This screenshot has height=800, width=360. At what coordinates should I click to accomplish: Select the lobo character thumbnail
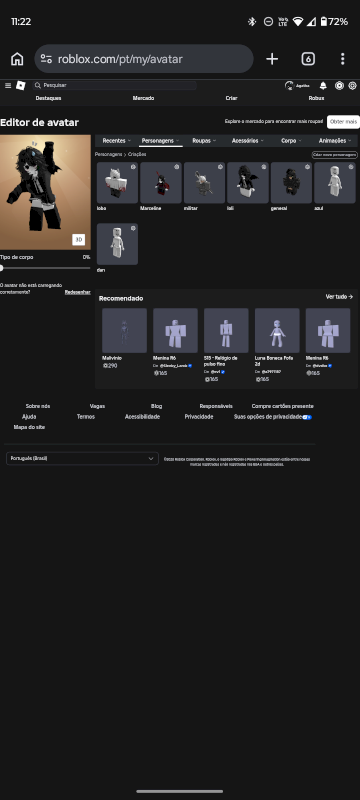pyautogui.click(x=117, y=183)
